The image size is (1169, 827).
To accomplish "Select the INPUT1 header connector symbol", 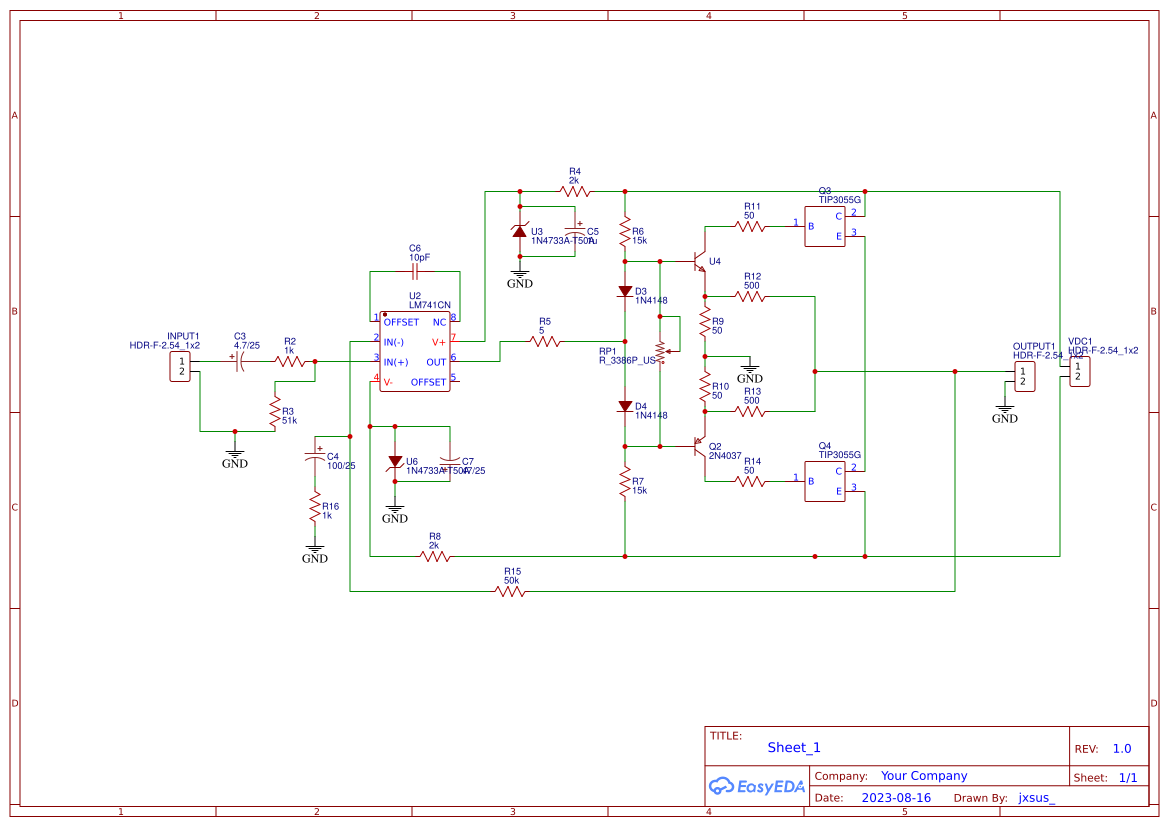I will (x=180, y=367).
